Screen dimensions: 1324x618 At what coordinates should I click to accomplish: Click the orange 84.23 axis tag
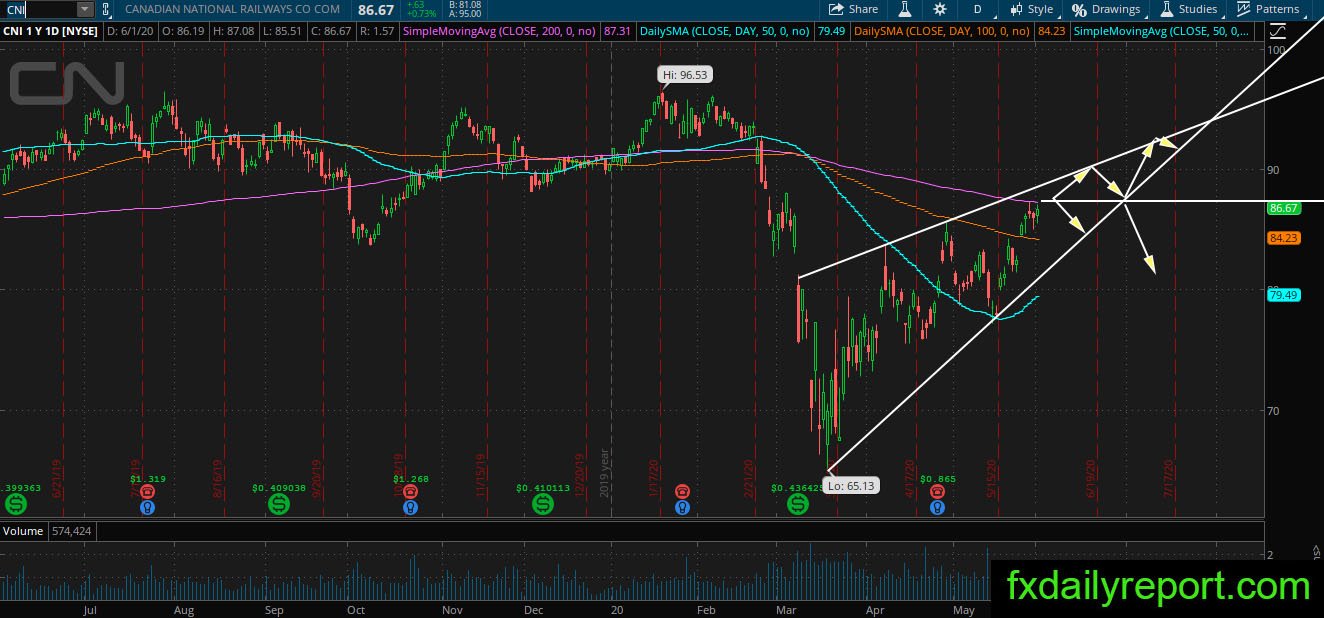pos(1282,238)
